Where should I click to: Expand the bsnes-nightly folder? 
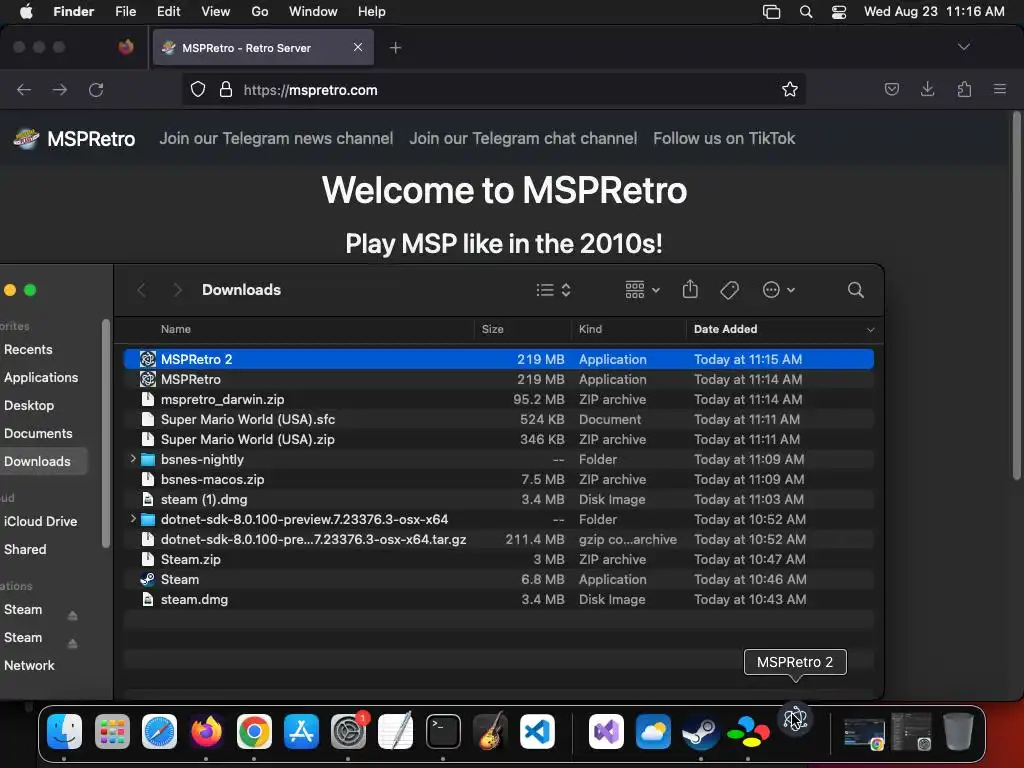click(x=133, y=459)
